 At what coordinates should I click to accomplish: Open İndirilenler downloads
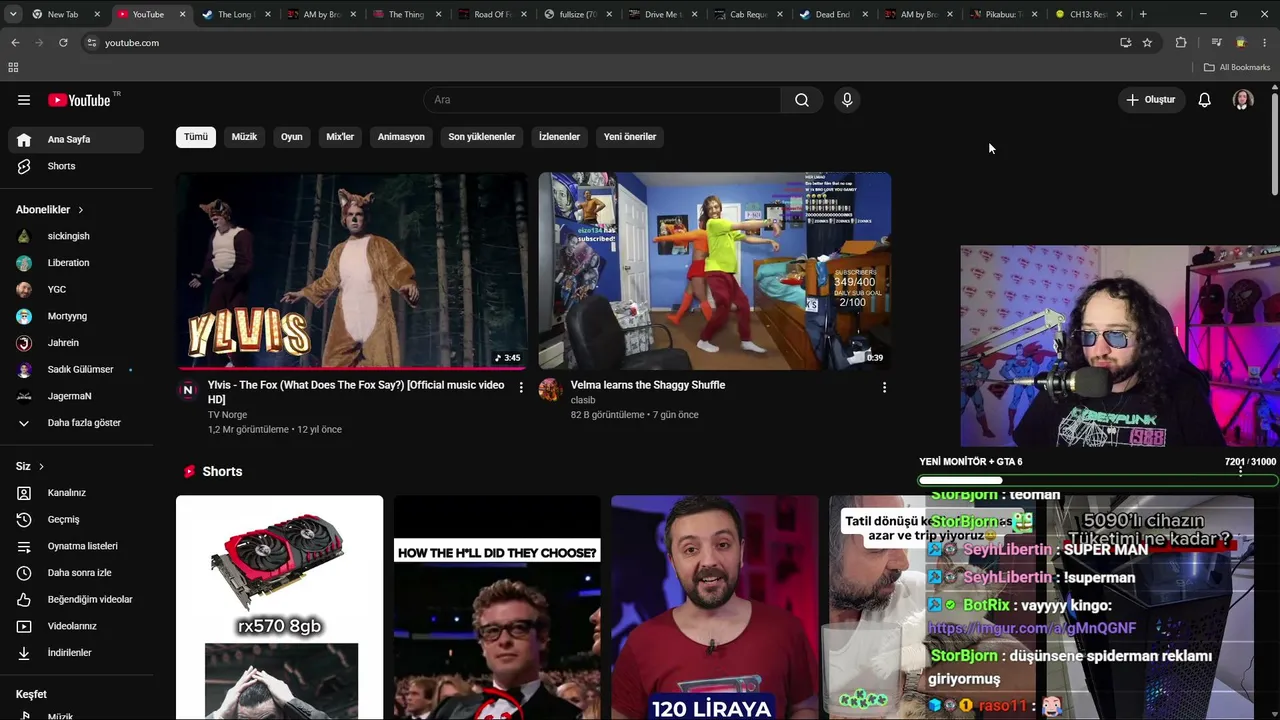point(76,653)
